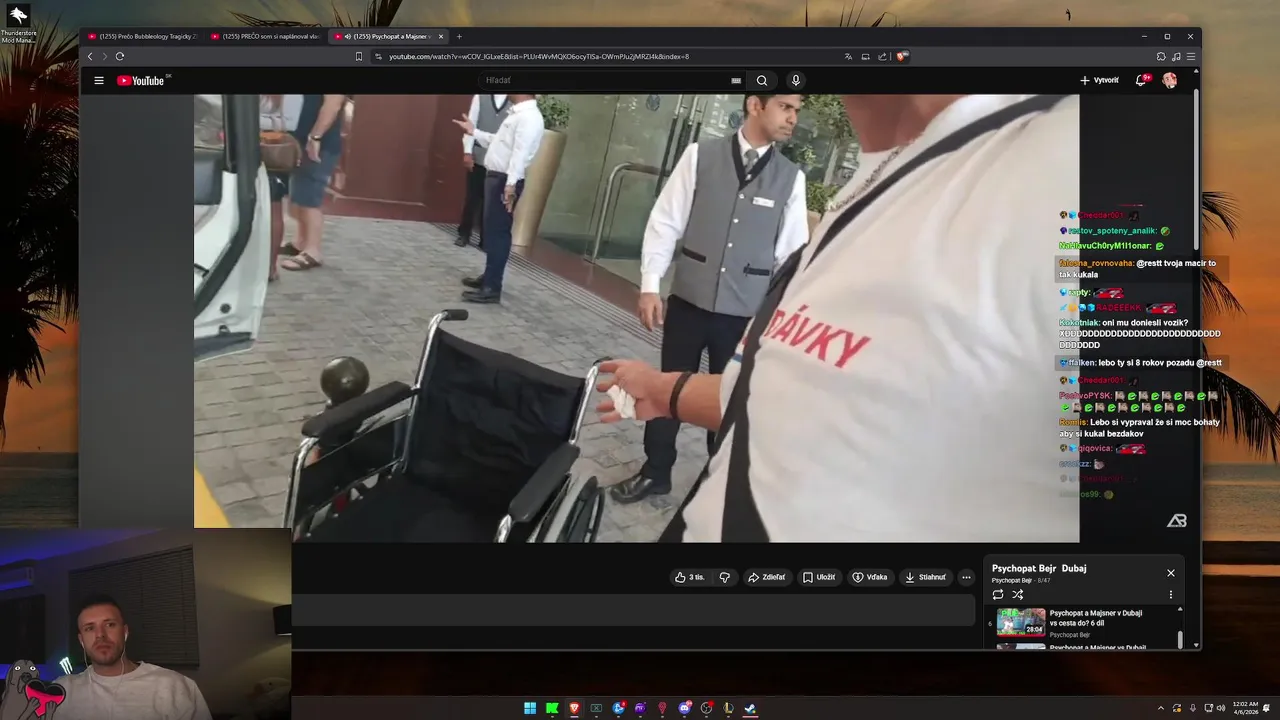Switch to the PREČO som si naplánoval tab
1280x720 pixels.
pyautogui.click(x=265, y=36)
